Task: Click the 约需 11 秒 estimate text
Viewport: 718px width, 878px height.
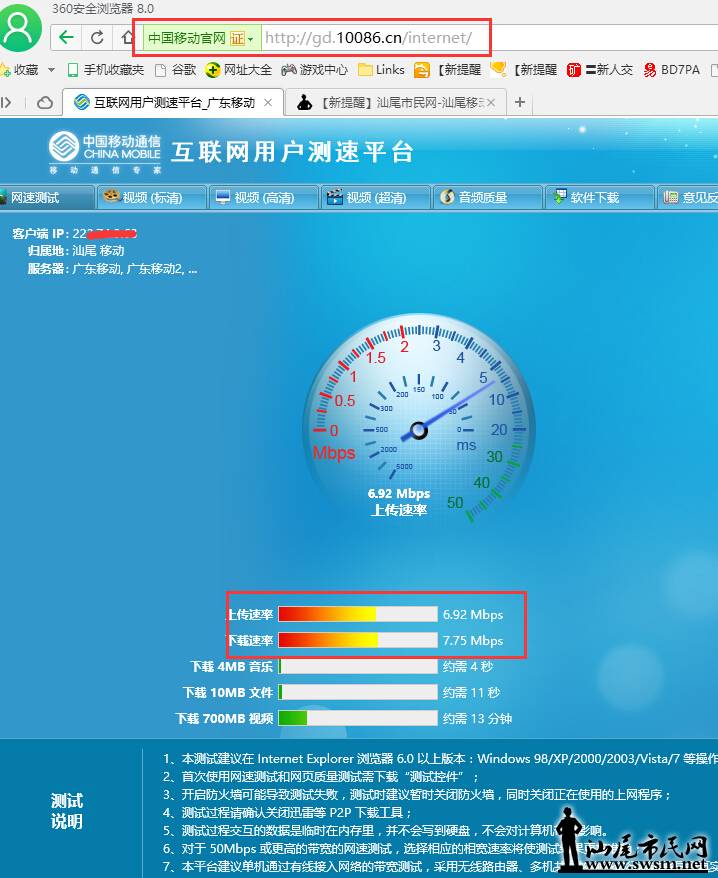Action: coord(471,693)
